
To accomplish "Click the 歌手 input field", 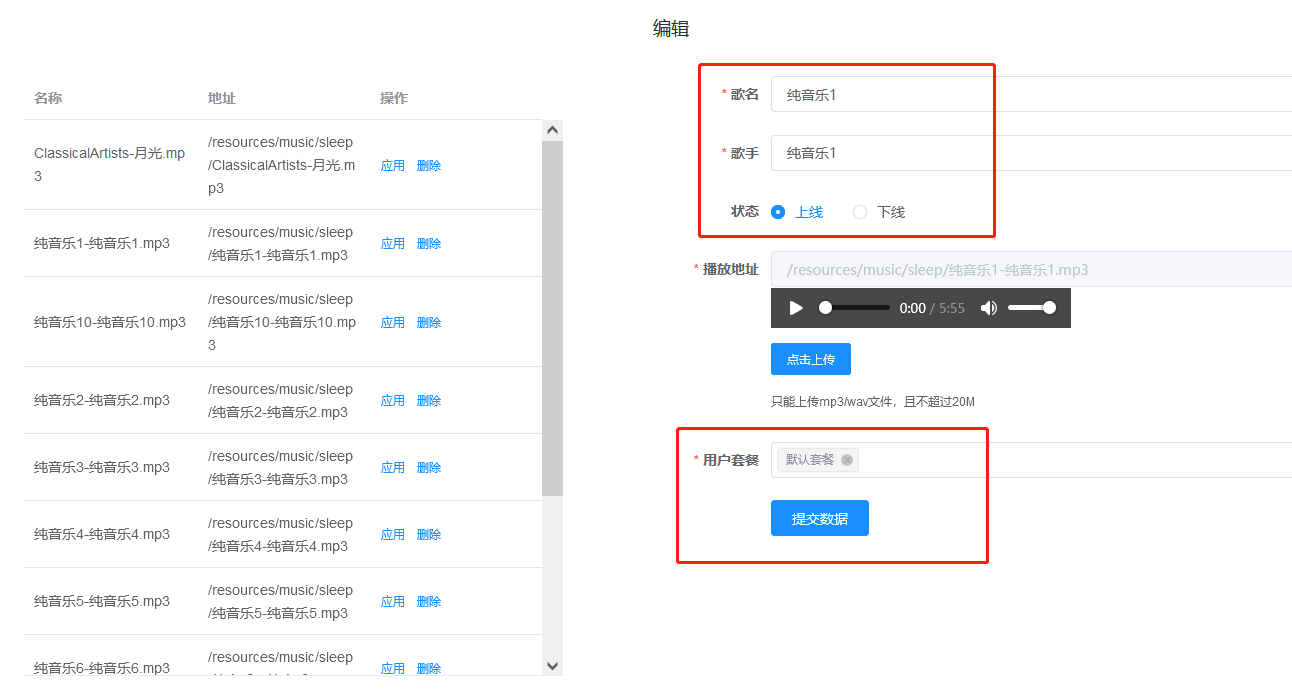I will [1030, 153].
